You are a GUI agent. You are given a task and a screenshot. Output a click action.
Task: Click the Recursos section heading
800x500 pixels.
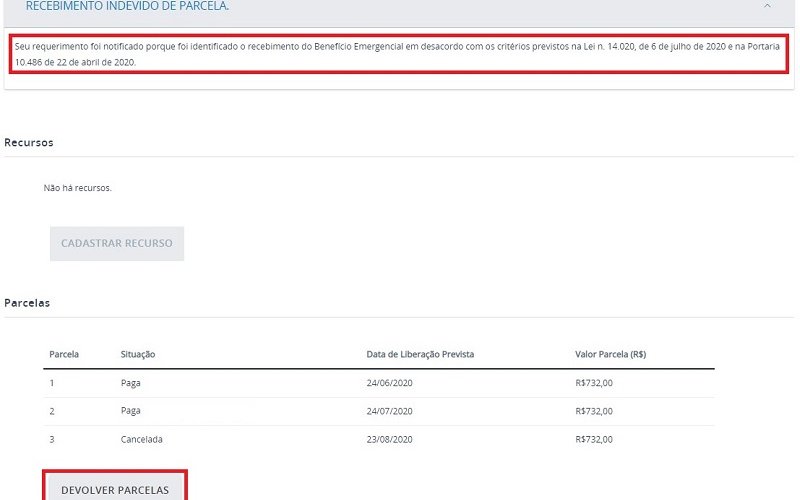coord(29,142)
